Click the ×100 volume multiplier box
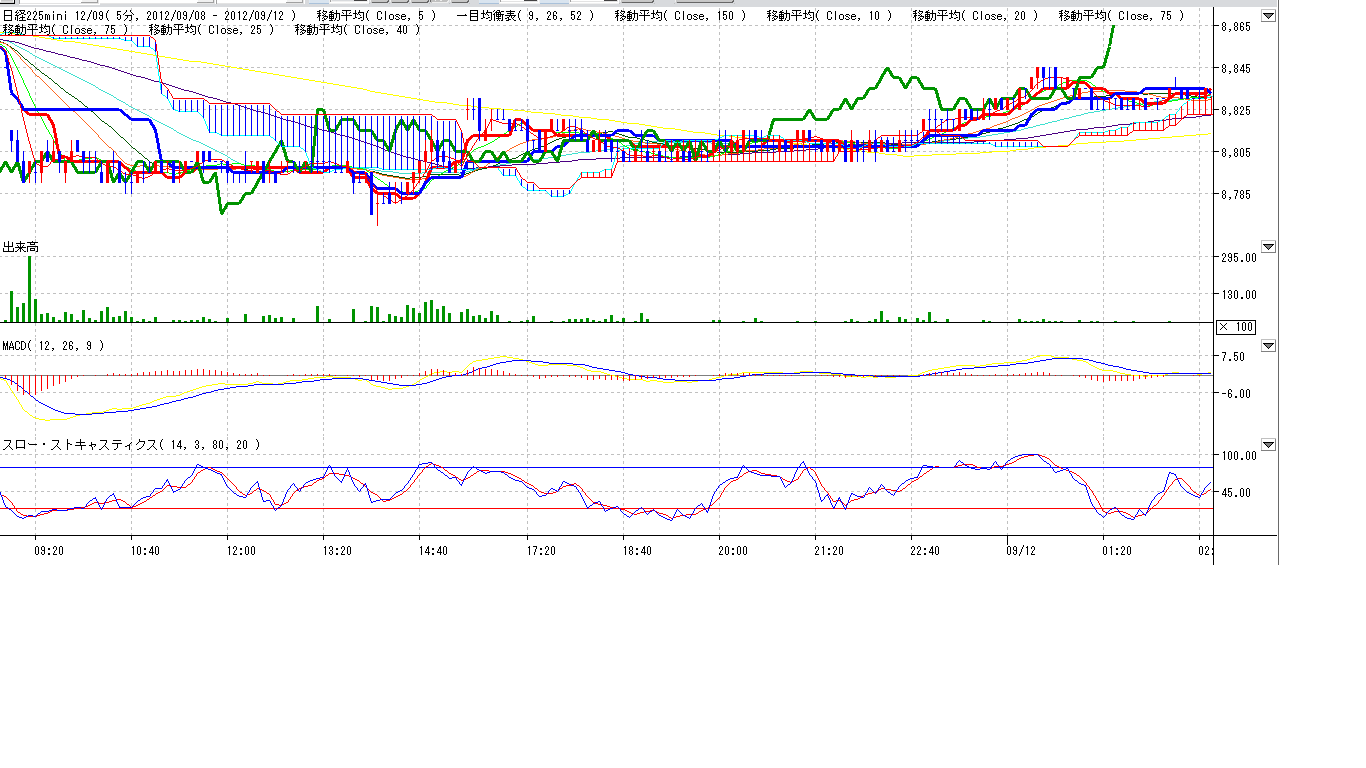 [x=1236, y=327]
